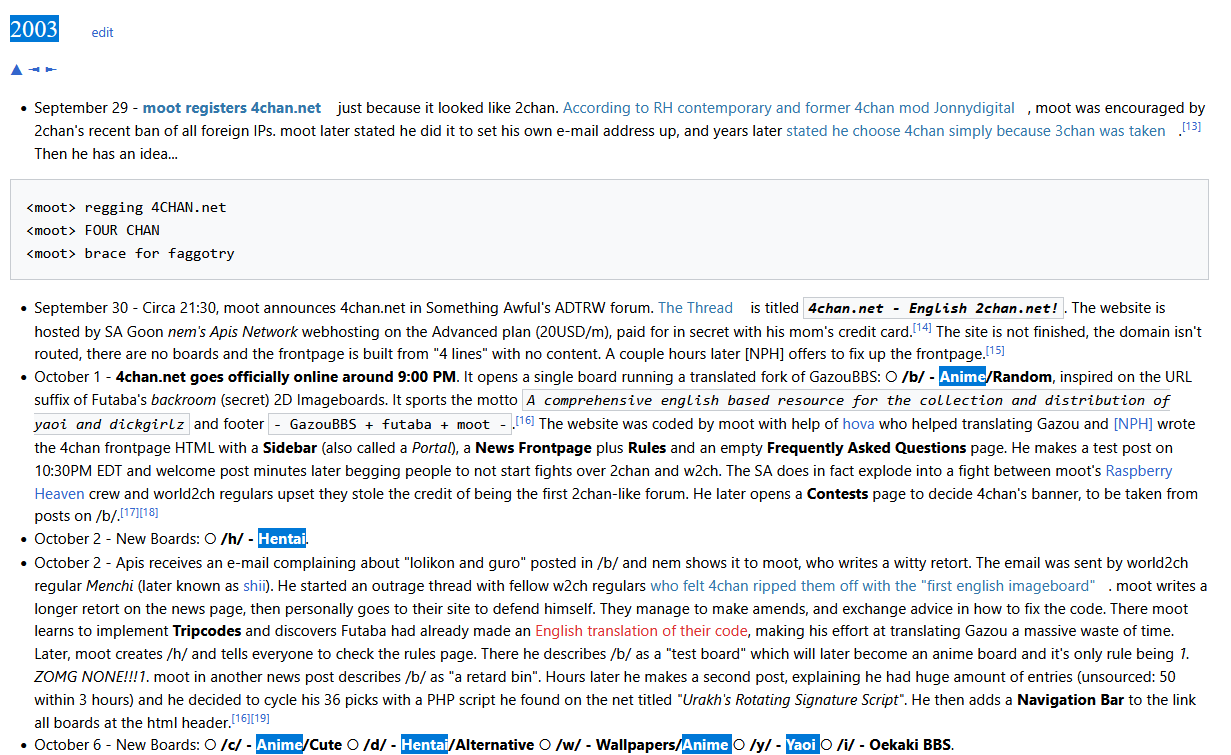
Task: Click highlighted 'Yaoi' in /y/ entry
Action: click(x=802, y=745)
